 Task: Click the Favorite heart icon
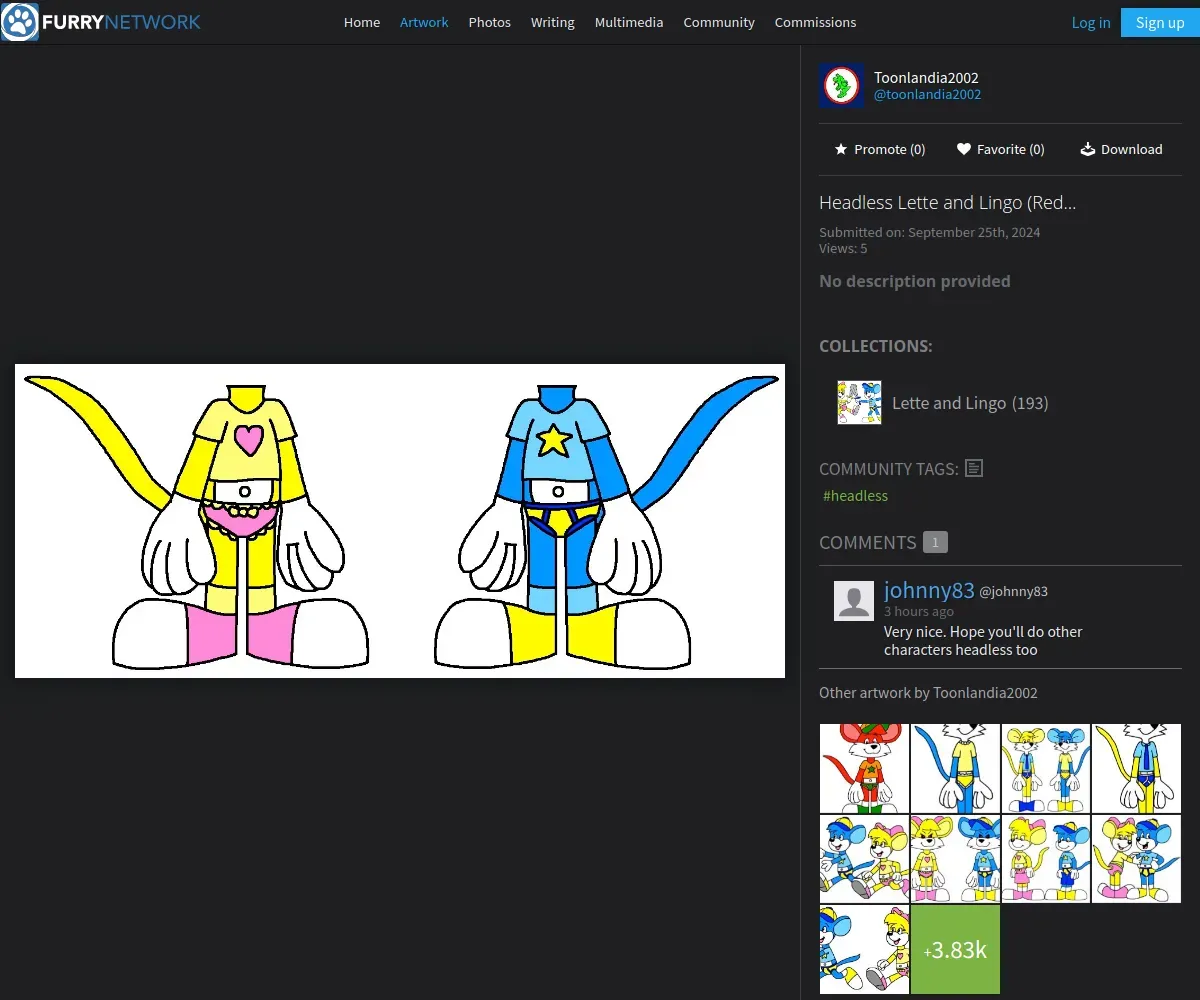pos(964,149)
